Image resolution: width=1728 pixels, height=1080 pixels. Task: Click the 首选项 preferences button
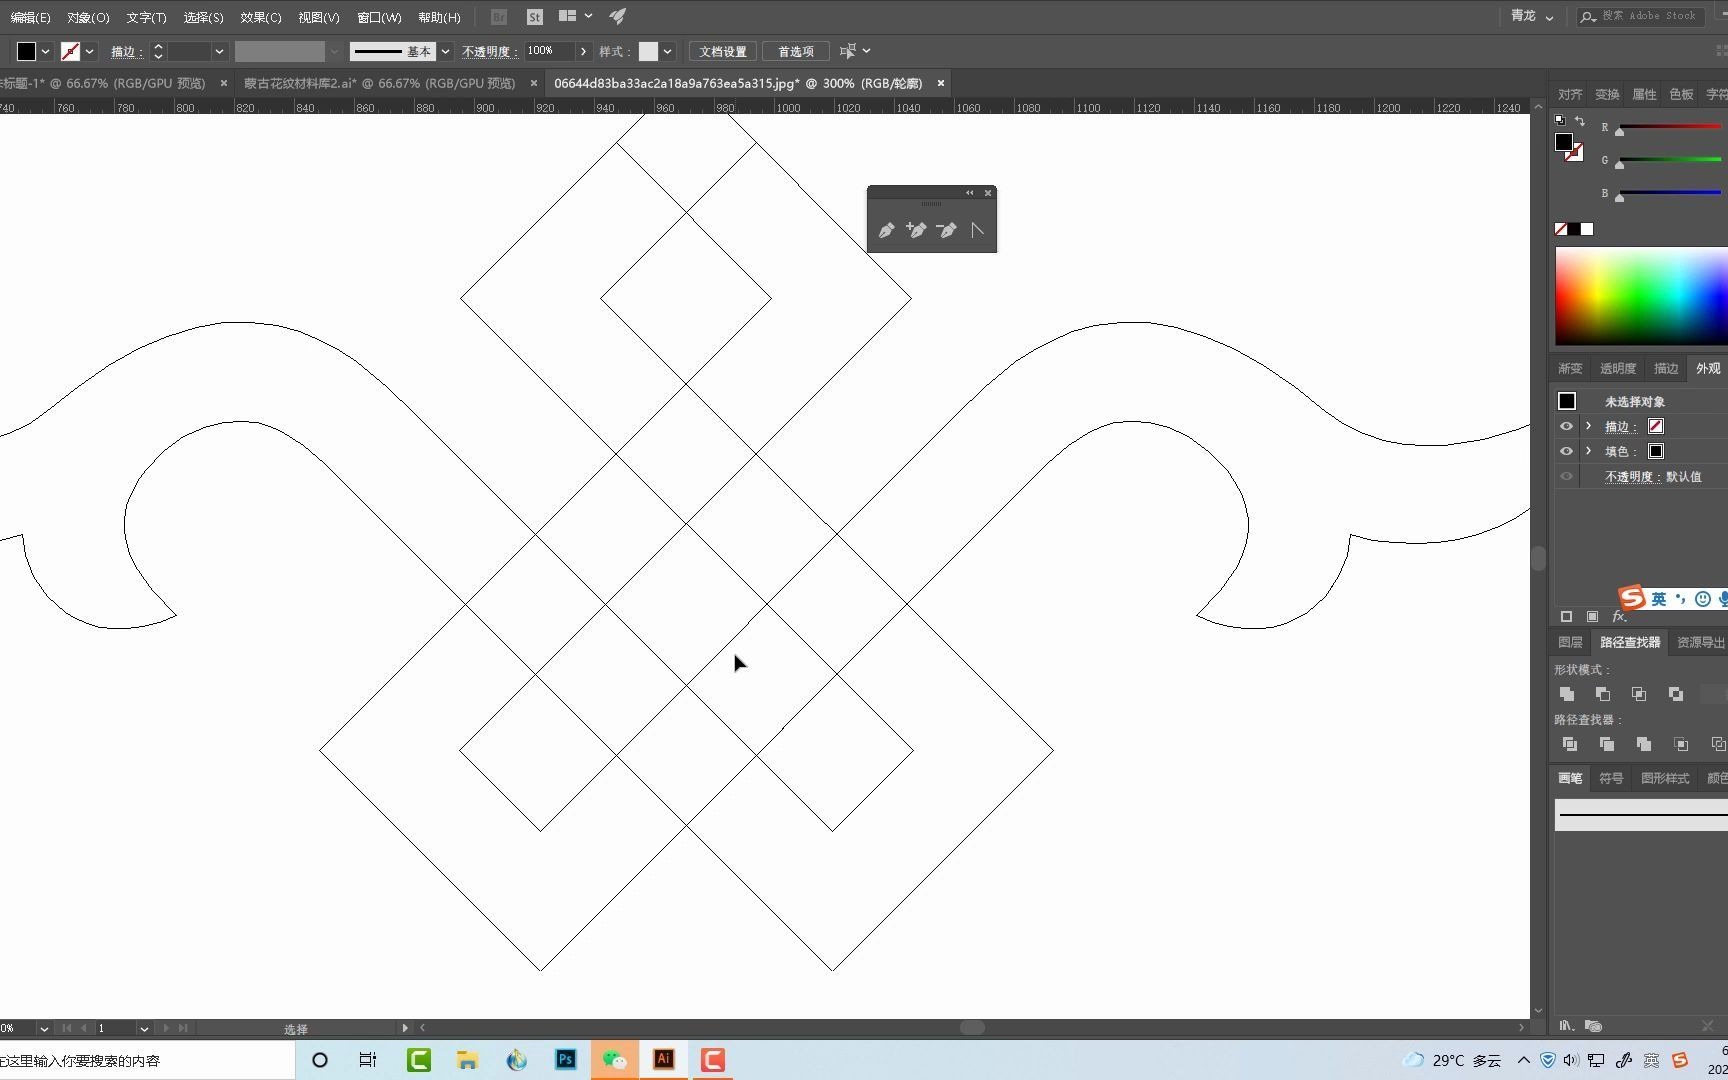tap(796, 52)
